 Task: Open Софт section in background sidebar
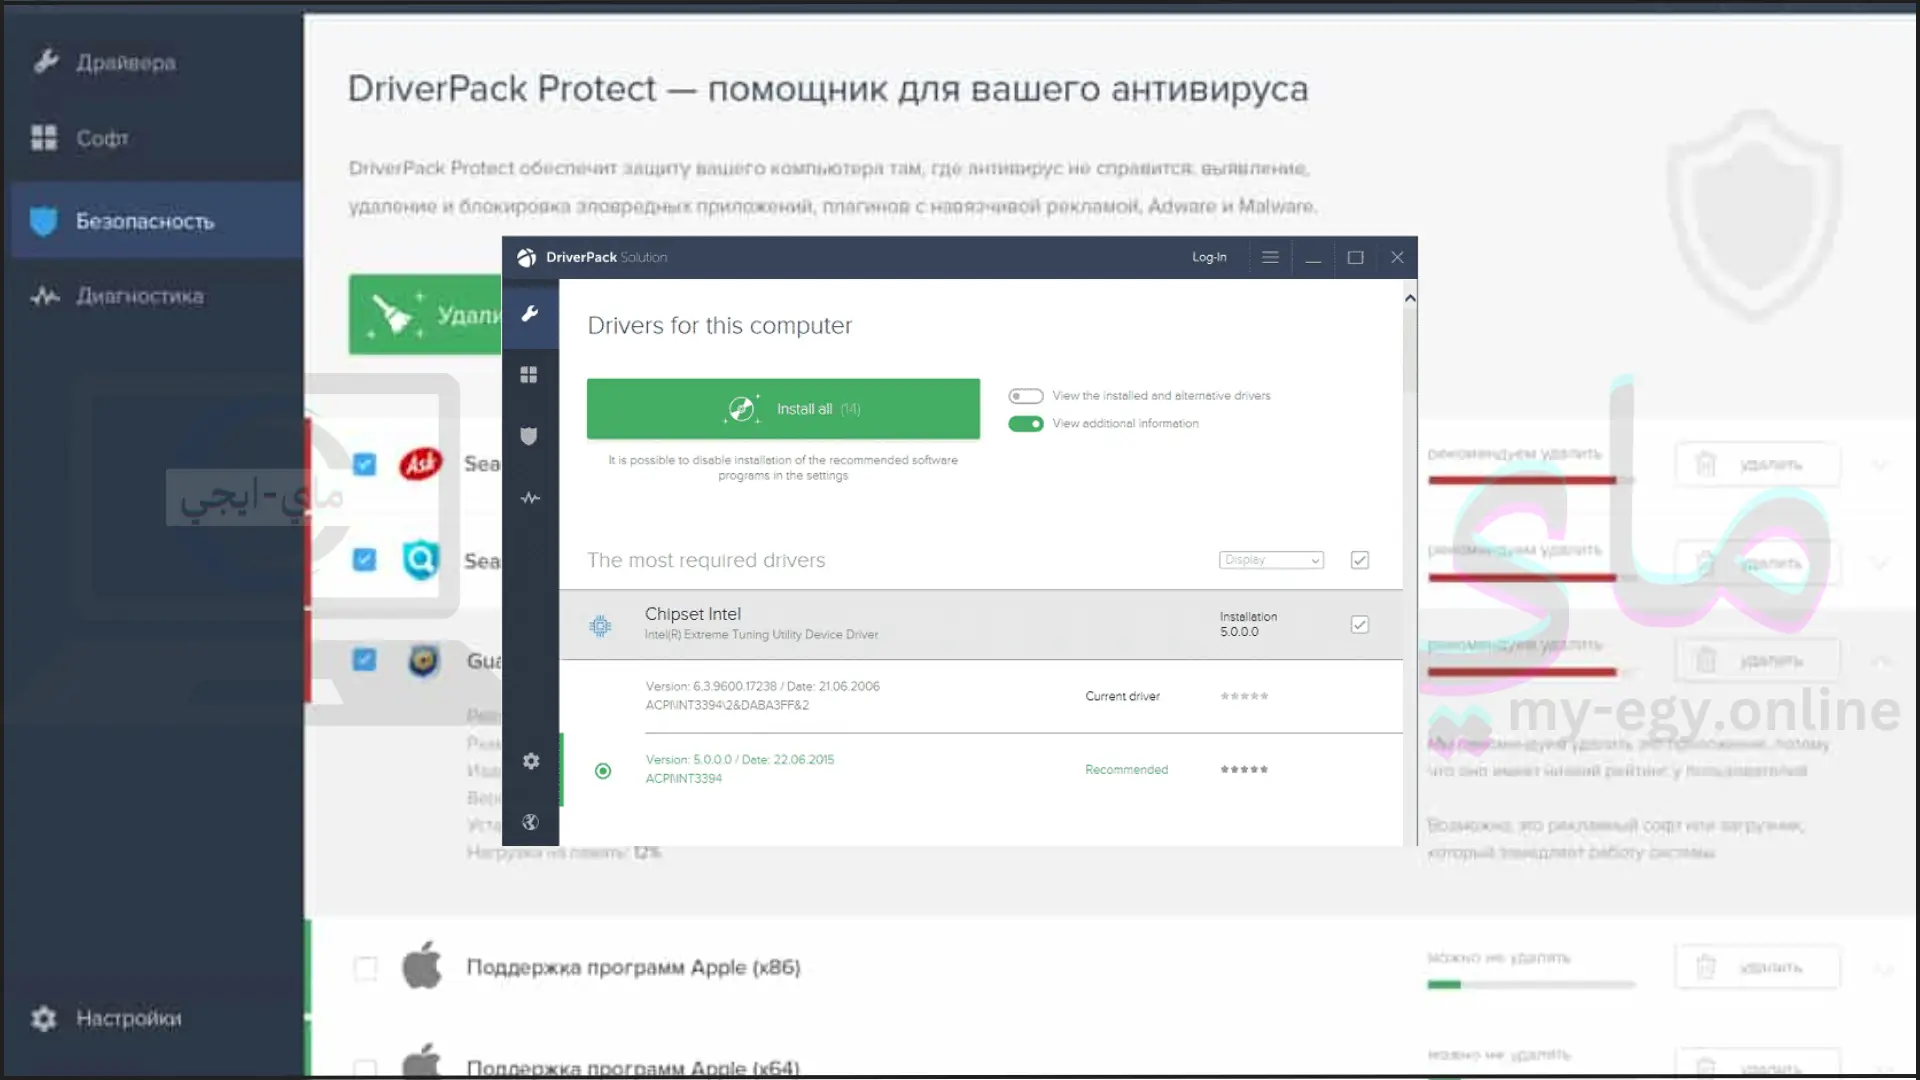80,138
